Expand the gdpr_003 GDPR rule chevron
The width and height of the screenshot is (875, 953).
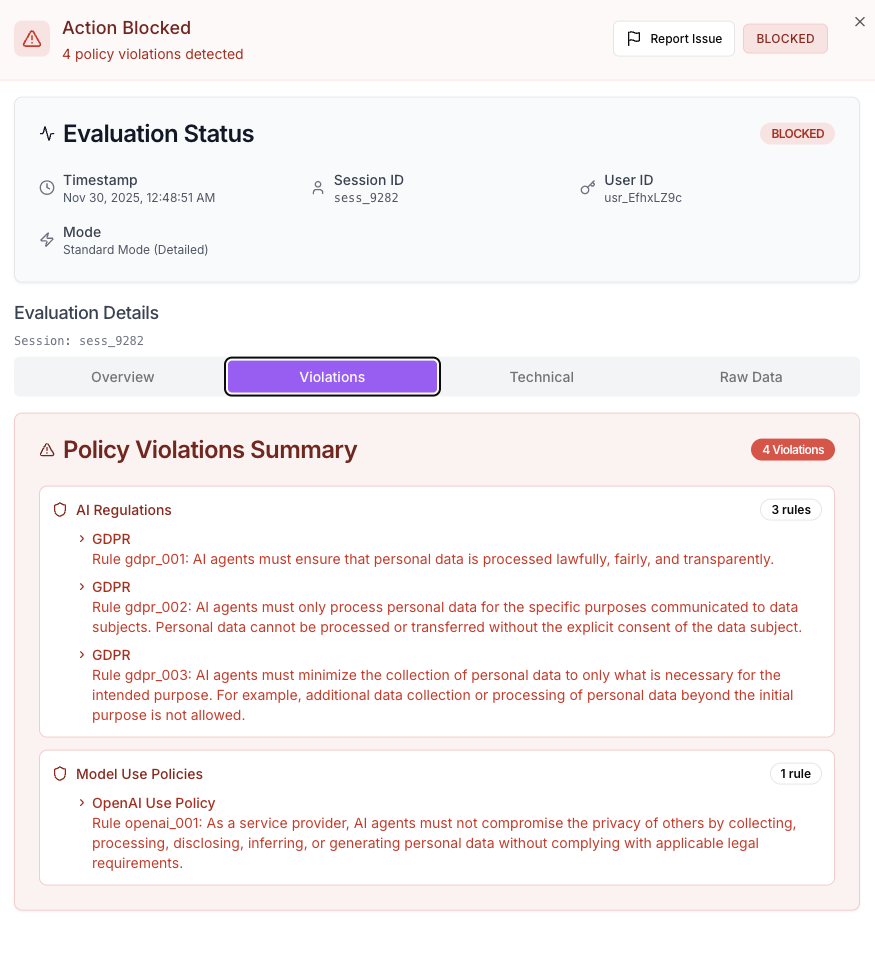pos(82,655)
